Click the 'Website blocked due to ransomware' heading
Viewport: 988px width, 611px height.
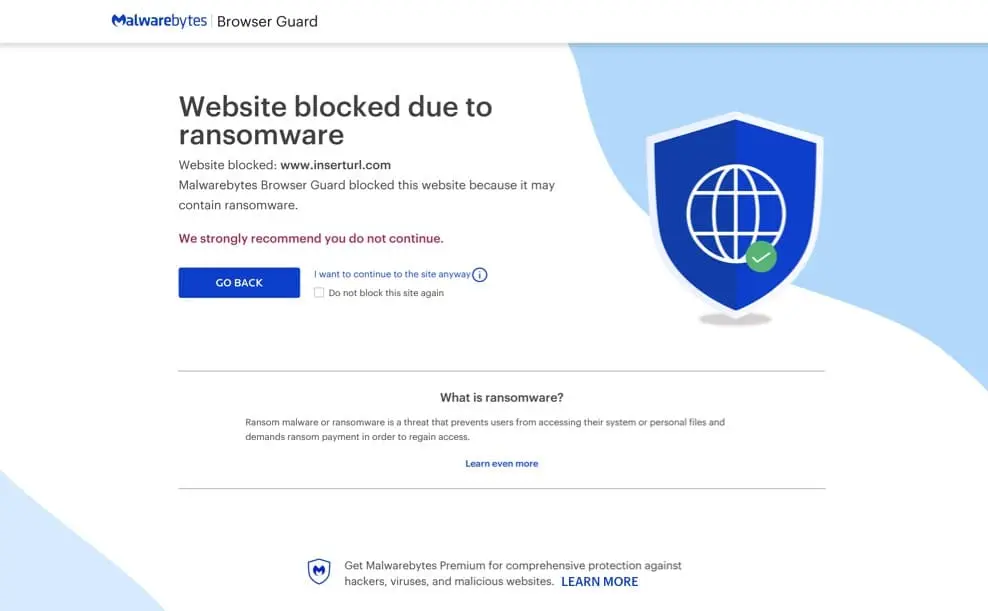tap(335, 120)
